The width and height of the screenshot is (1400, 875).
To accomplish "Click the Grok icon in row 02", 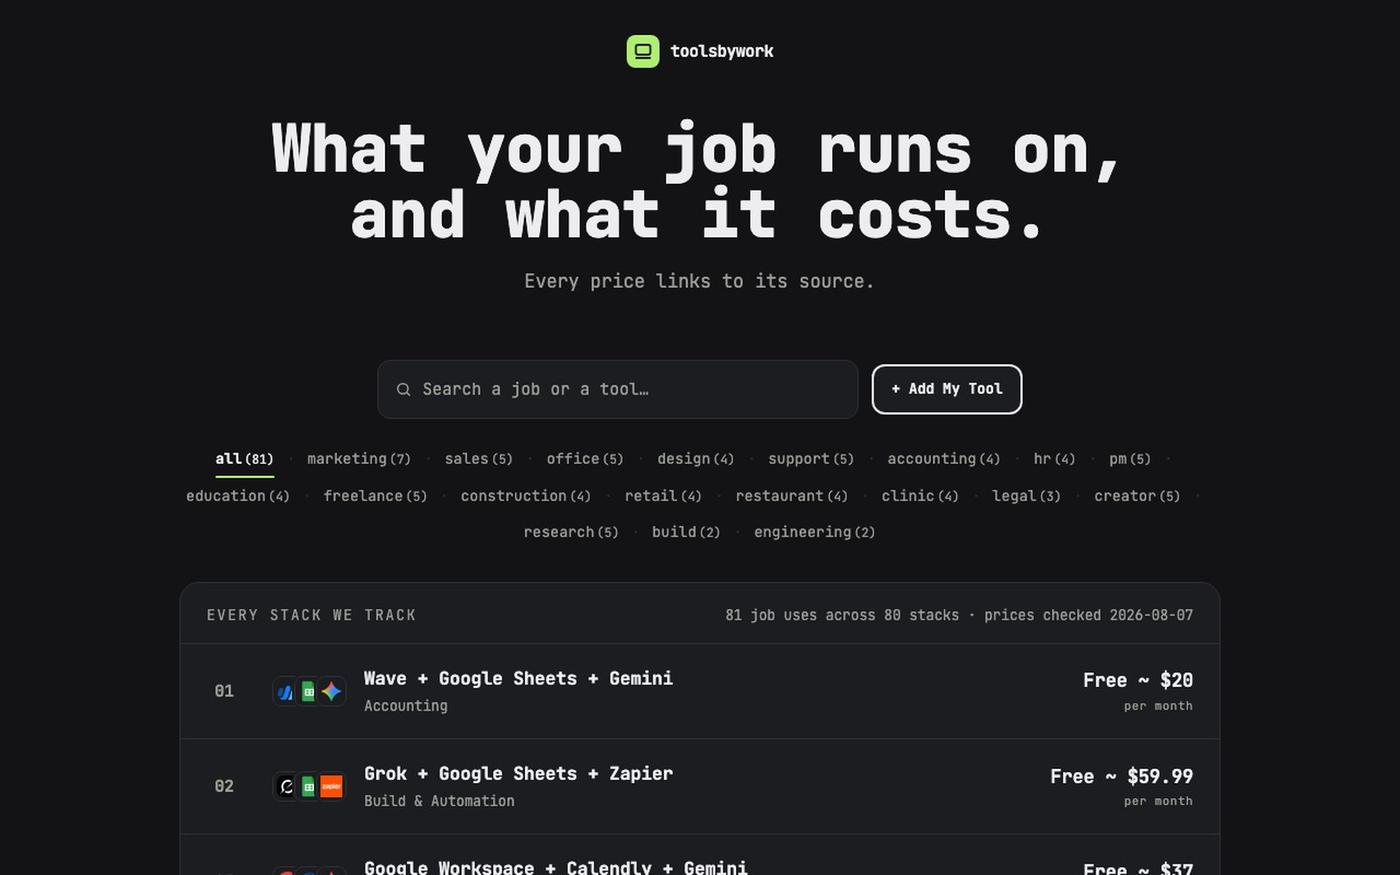I will pyautogui.click(x=286, y=786).
